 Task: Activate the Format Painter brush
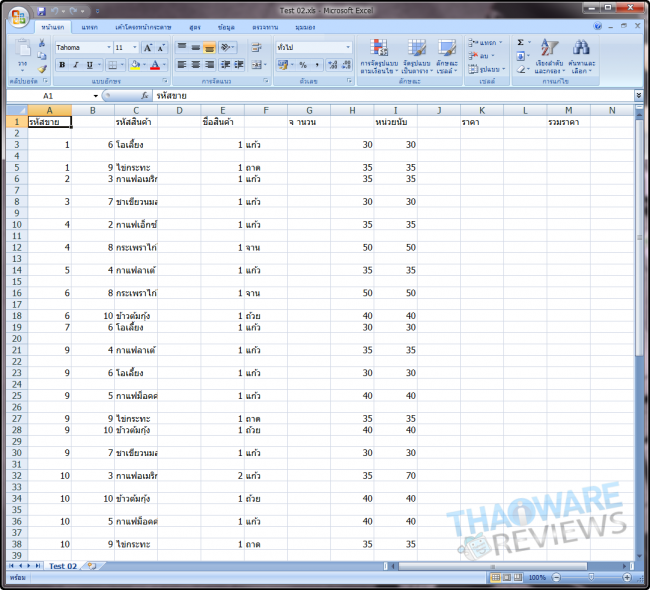pos(41,69)
